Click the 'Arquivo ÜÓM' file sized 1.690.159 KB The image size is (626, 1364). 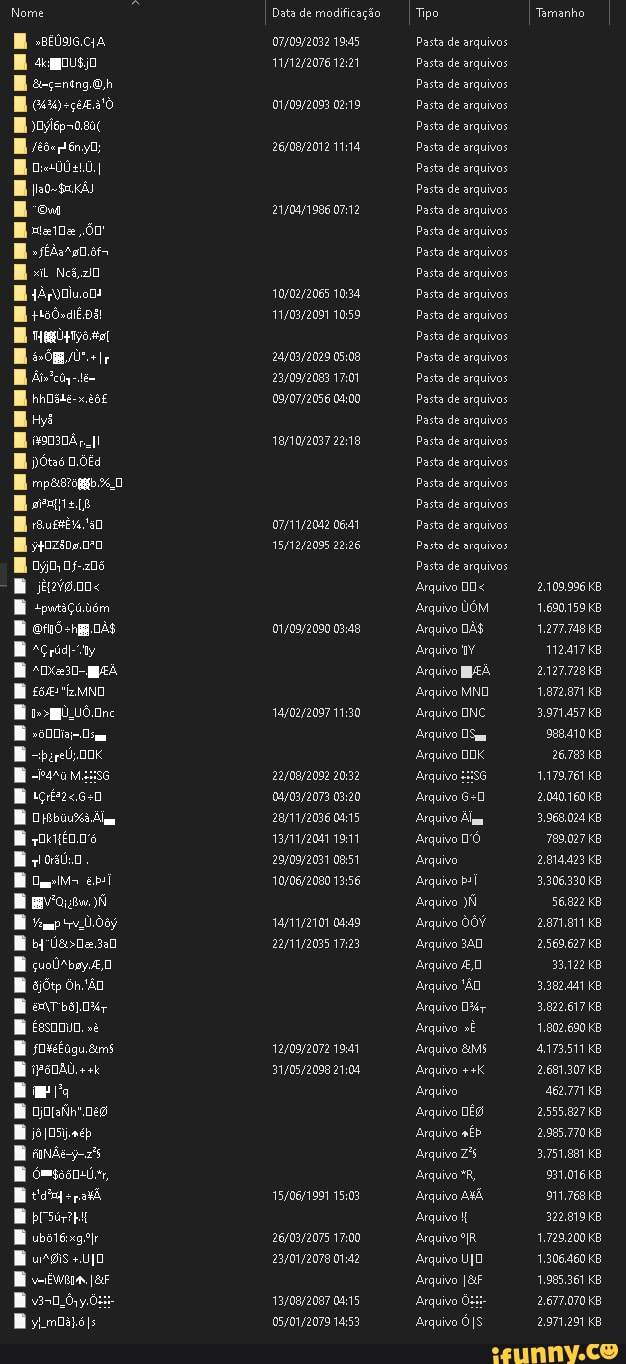tap(70, 608)
